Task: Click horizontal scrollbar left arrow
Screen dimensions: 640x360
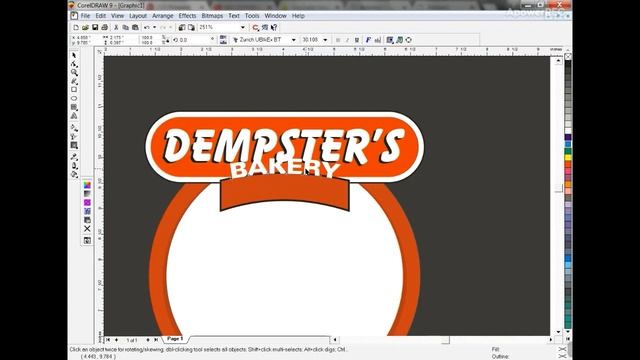Action: (x=335, y=340)
